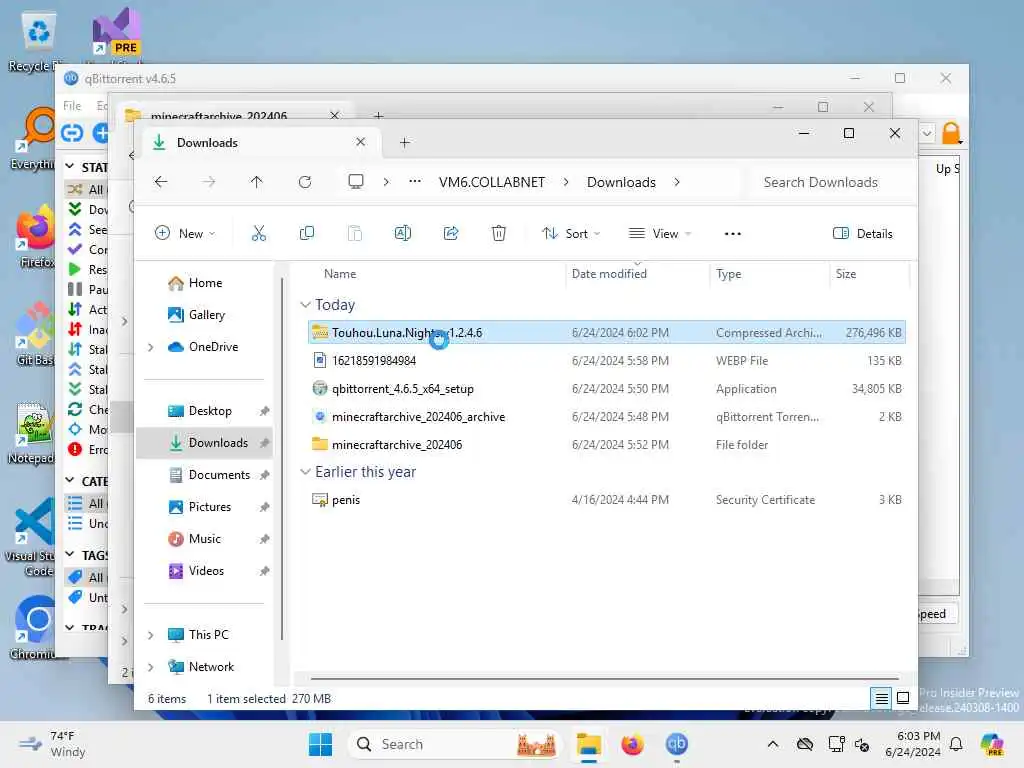Screen dimensions: 1024x768
Task: Click the Delete trash icon in Explorer toolbar
Action: [498, 233]
